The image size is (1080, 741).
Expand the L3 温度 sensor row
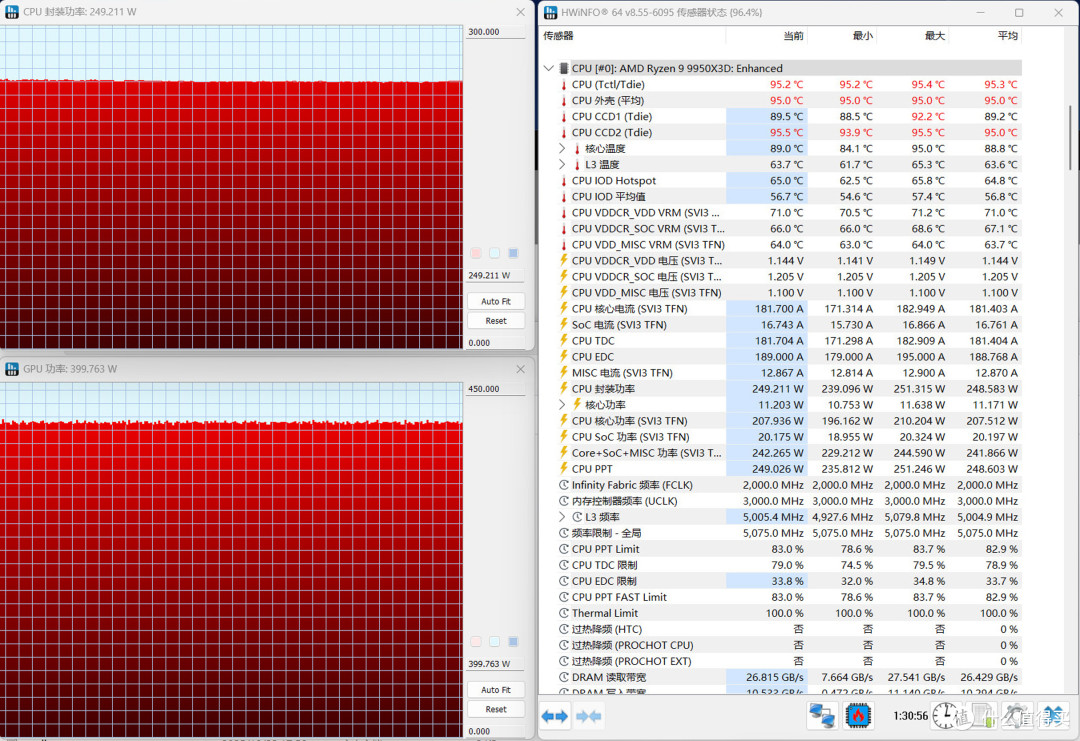pyautogui.click(x=562, y=165)
